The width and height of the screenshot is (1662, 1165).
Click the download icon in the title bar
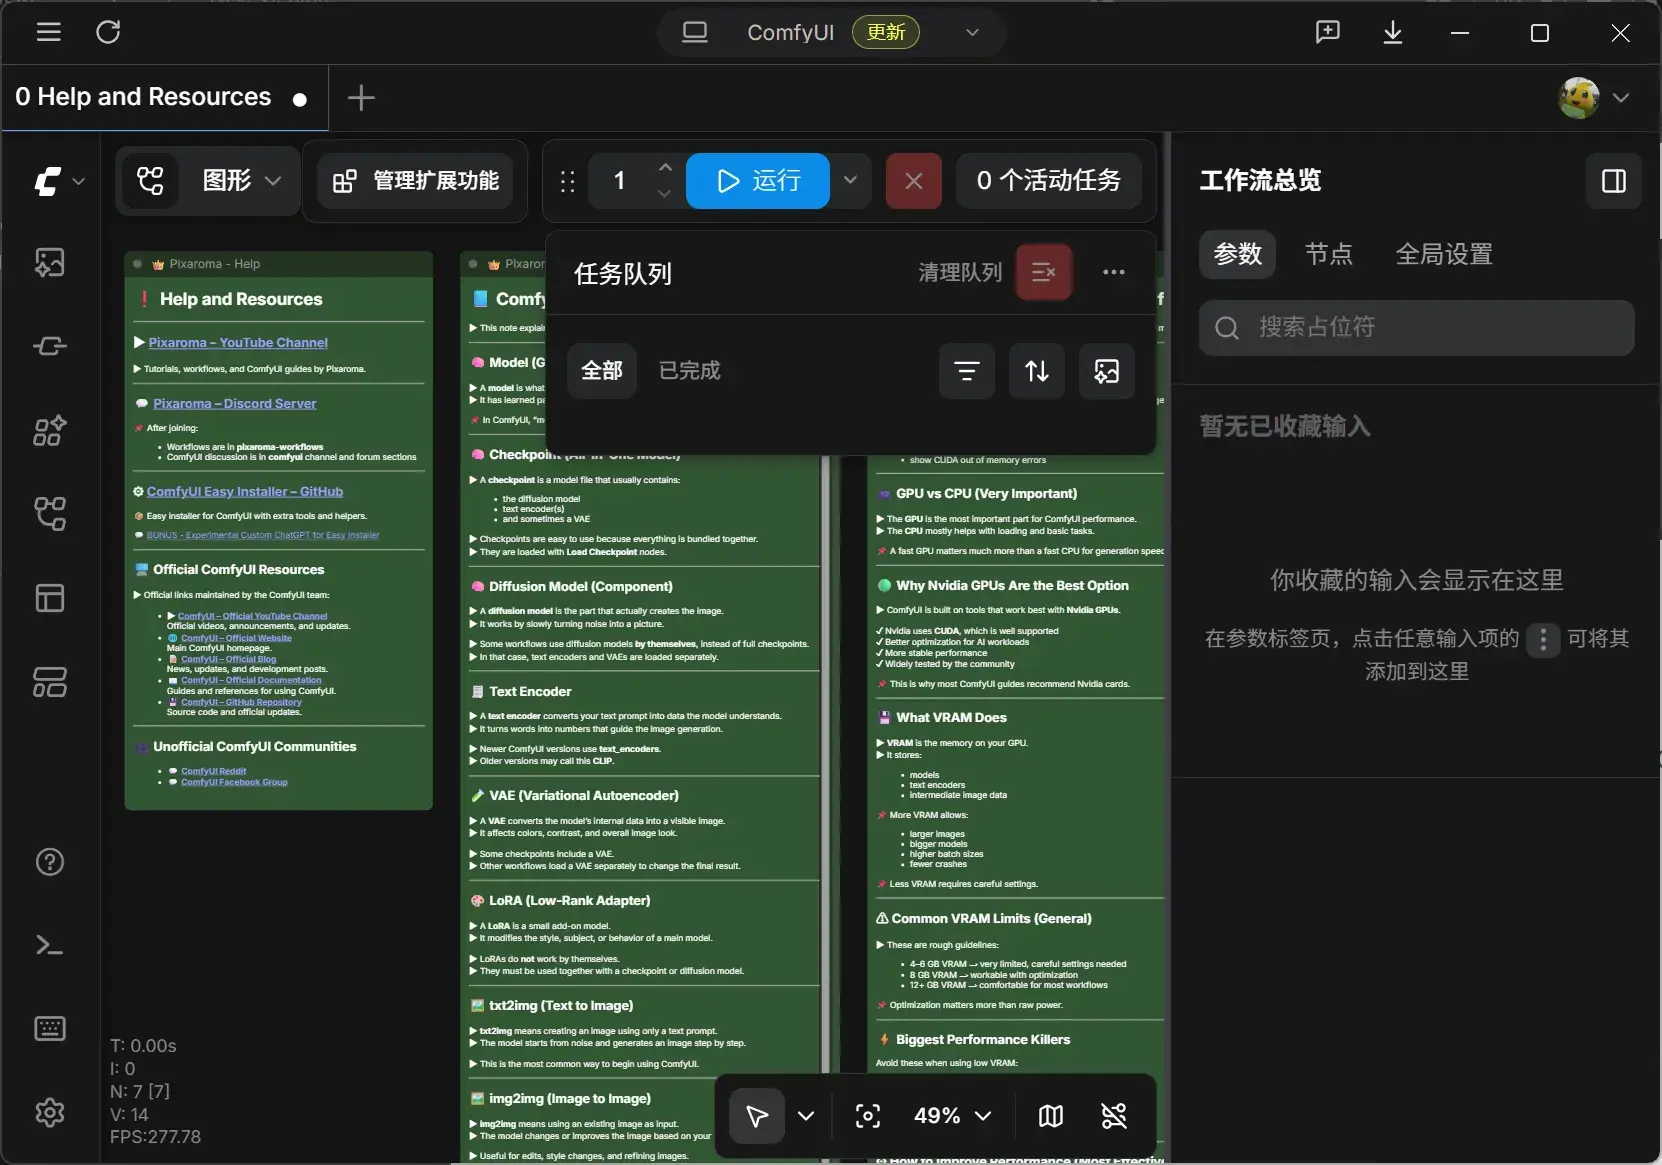tap(1392, 32)
